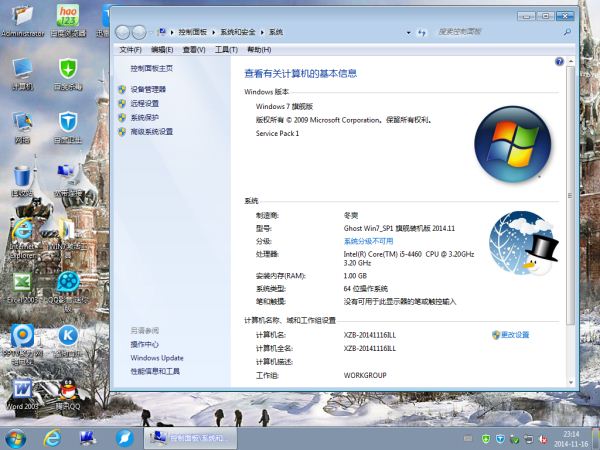The image size is (600, 450).
Task: Launch Word 2003 desktop shortcut
Action: point(22,394)
